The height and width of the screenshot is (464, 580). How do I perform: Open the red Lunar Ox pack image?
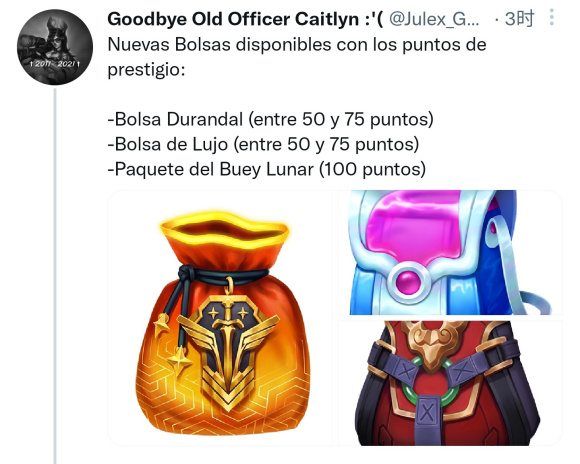point(450,383)
